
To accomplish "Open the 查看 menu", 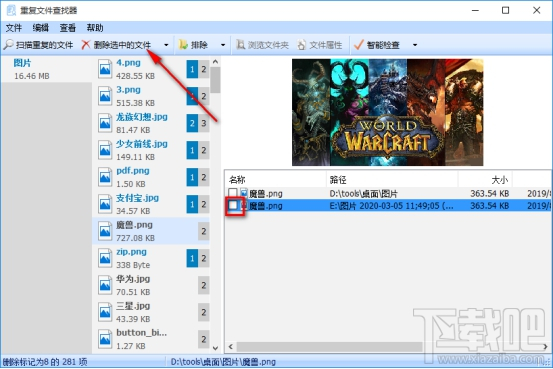I will (x=68, y=28).
